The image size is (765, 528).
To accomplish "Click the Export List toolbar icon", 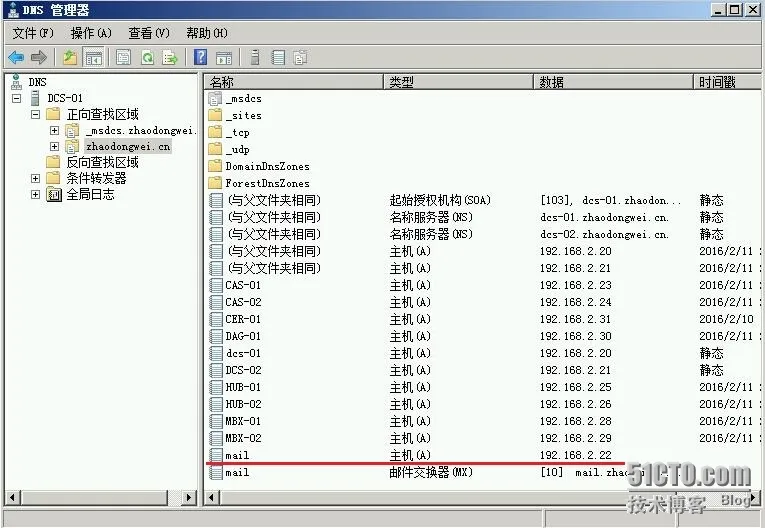I will [x=170, y=58].
